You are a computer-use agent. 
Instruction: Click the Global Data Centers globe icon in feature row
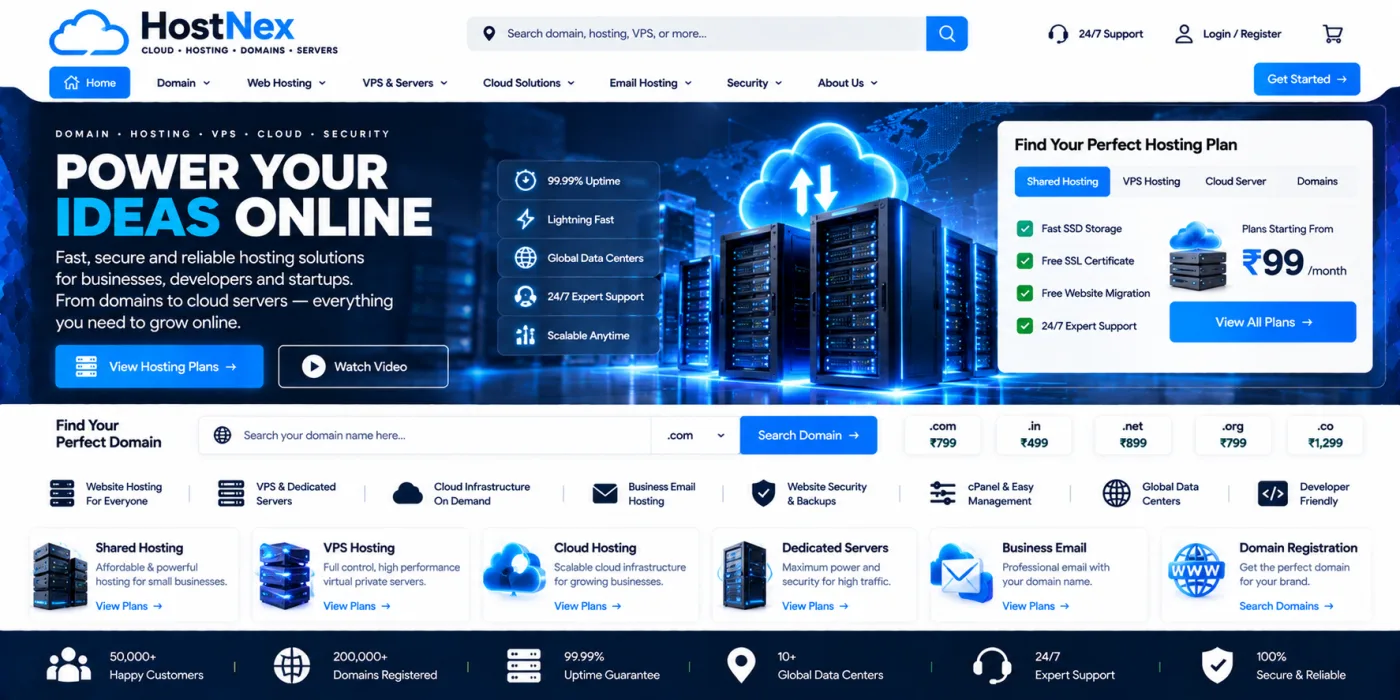(x=1116, y=493)
